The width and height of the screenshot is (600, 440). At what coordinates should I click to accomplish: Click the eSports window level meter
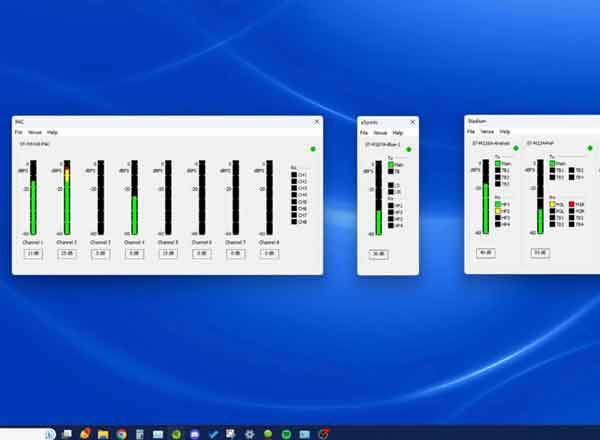[378, 198]
